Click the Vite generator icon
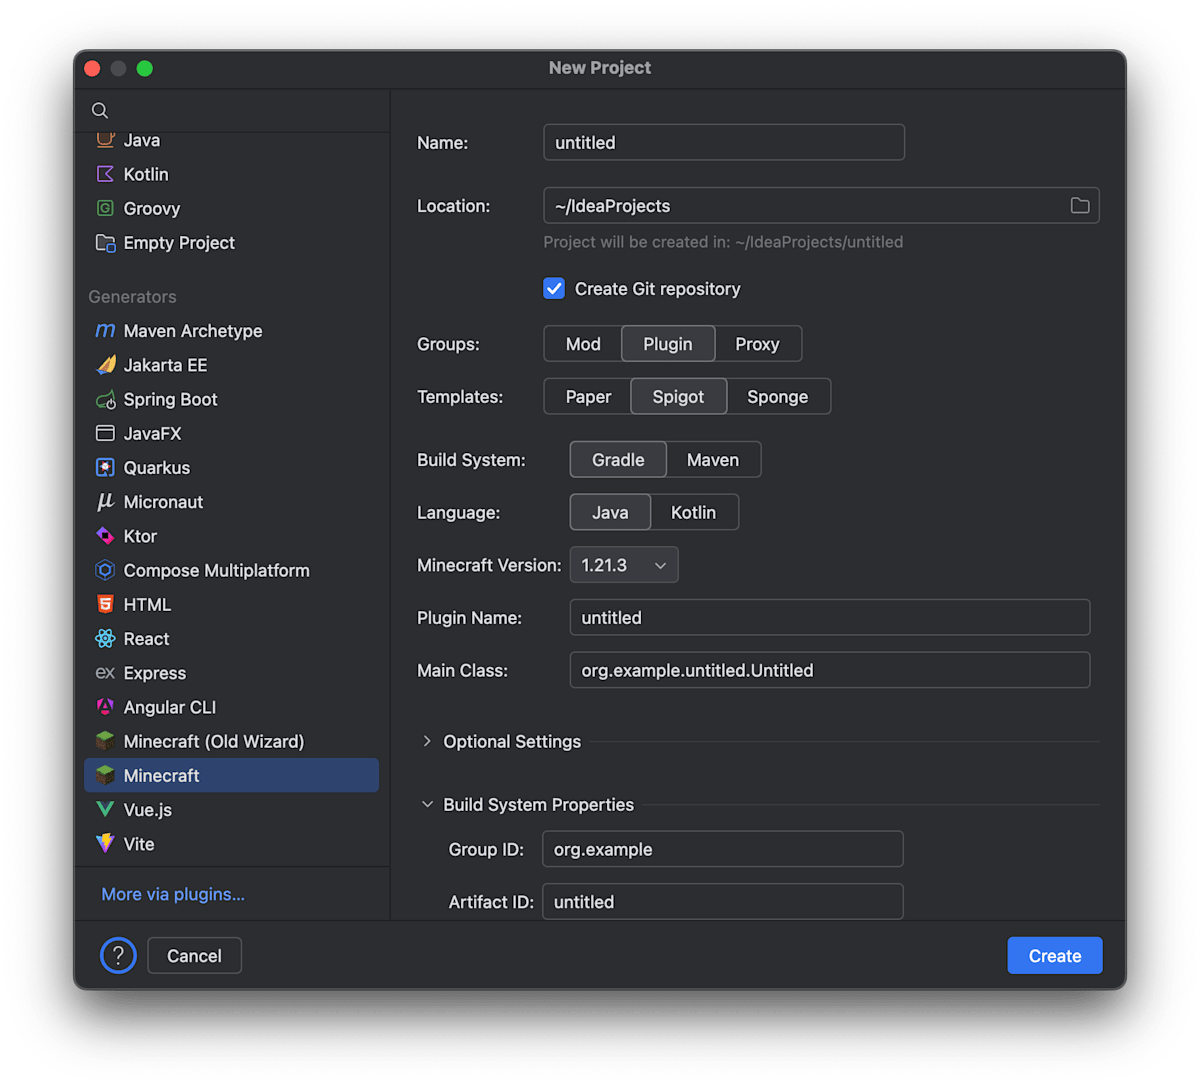Screen dimensions: 1200x1087 click(x=105, y=843)
